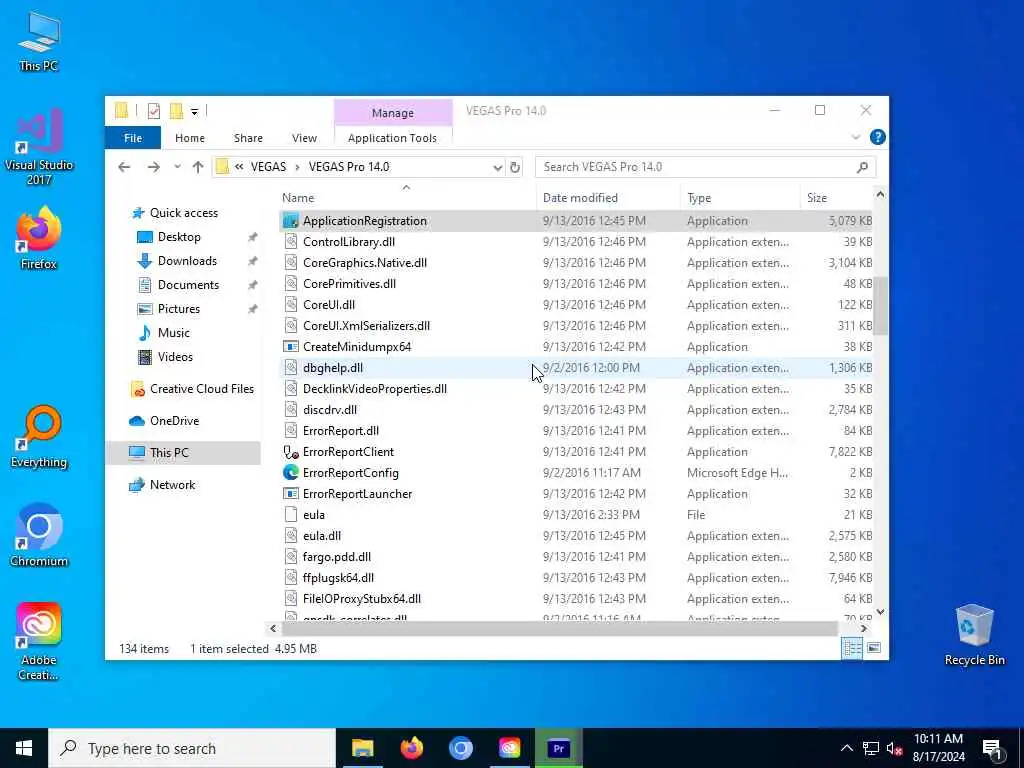Sort by the Size column header
The width and height of the screenshot is (1024, 768).
836,197
